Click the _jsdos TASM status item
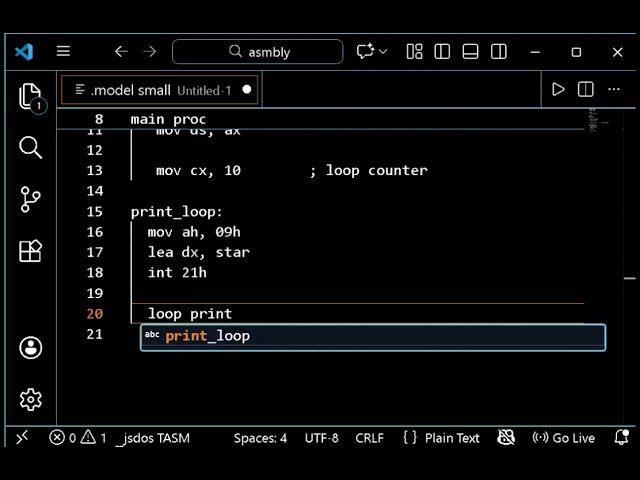640x480 pixels. tap(153, 438)
